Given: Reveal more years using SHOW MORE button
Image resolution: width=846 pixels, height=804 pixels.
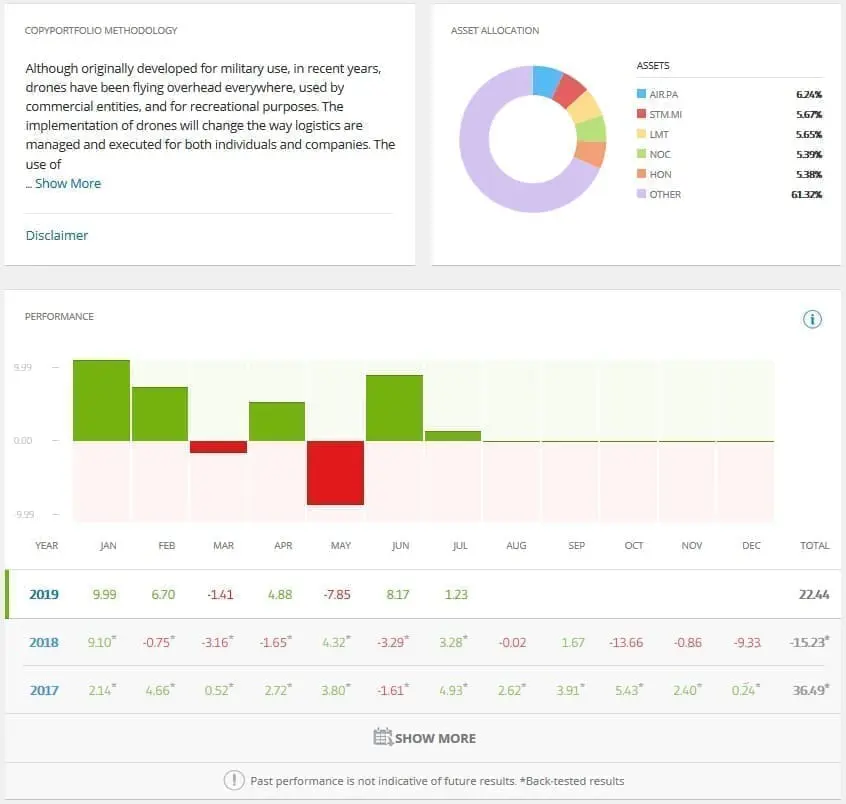Looking at the screenshot, I should [434, 735].
